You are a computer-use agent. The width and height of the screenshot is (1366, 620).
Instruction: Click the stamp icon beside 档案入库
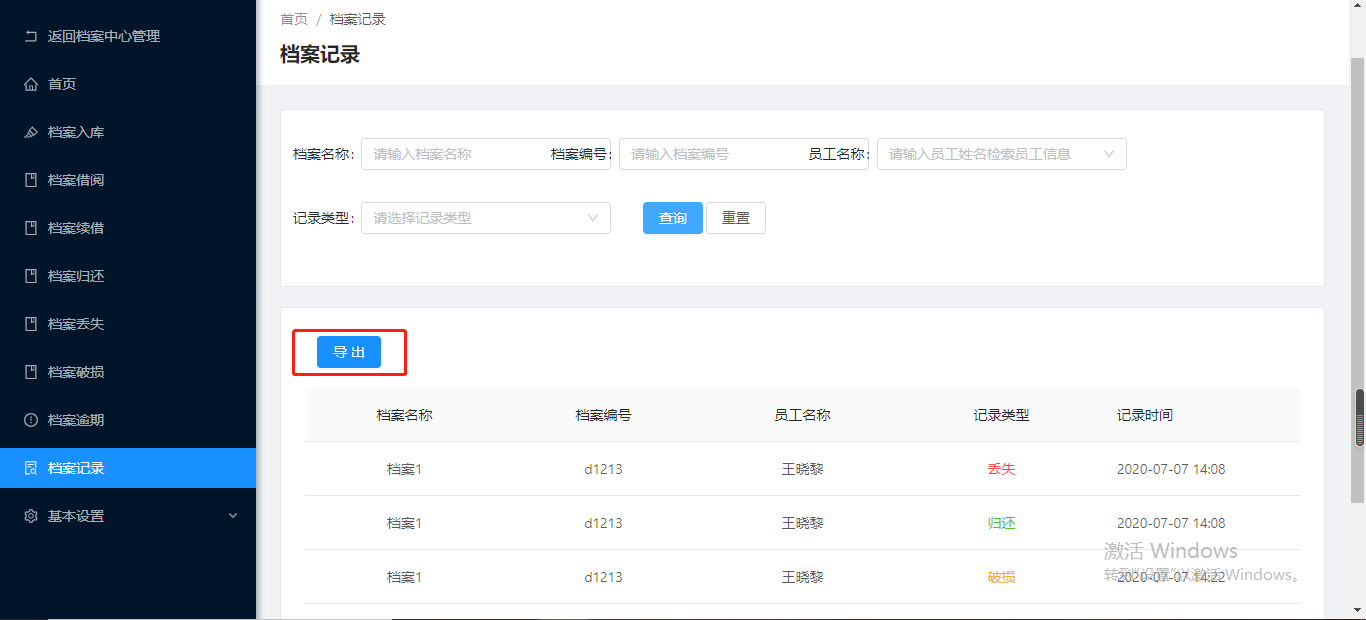tap(31, 132)
